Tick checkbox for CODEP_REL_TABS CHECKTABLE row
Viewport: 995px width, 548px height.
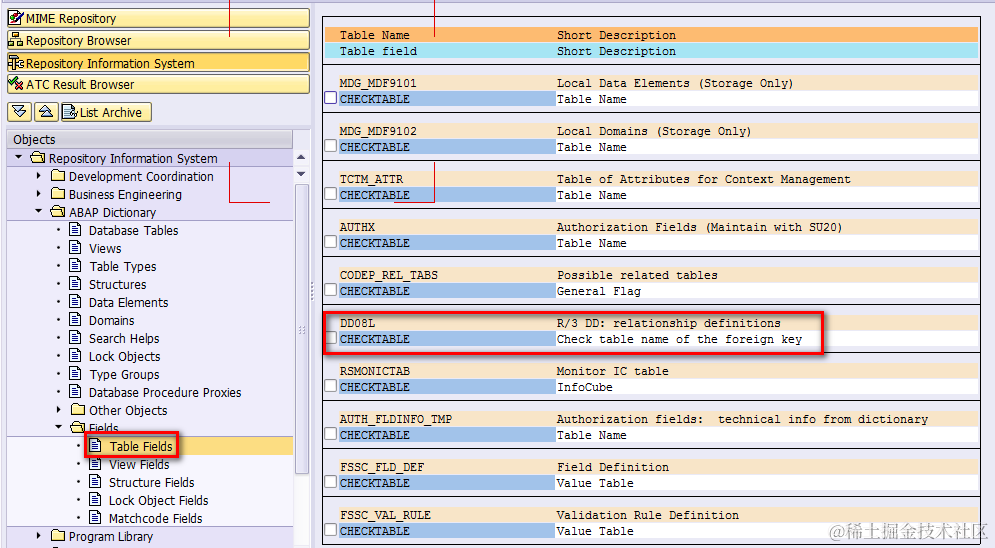click(x=331, y=290)
